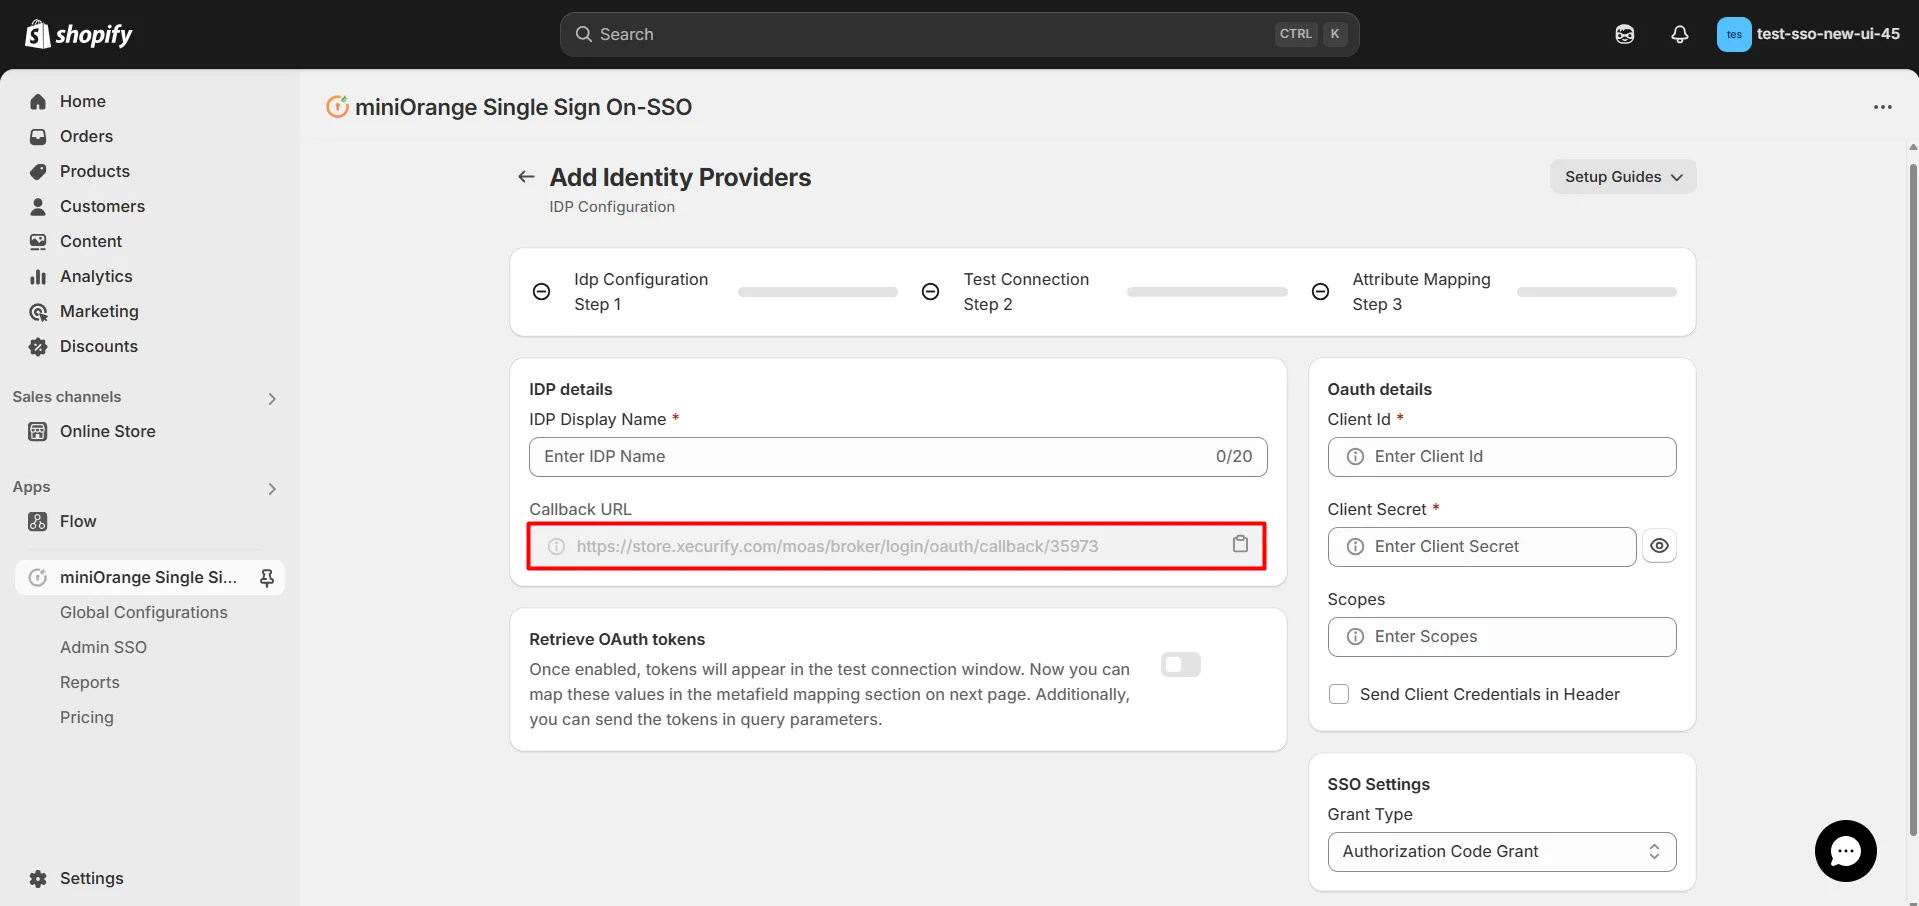Click the Products tag icon
The image size is (1919, 906).
point(38,171)
